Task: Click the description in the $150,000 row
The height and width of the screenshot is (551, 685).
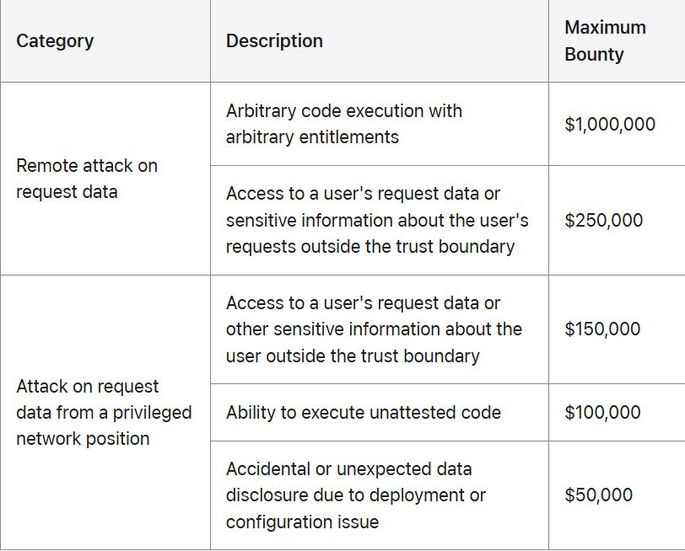Action: pyautogui.click(x=374, y=329)
